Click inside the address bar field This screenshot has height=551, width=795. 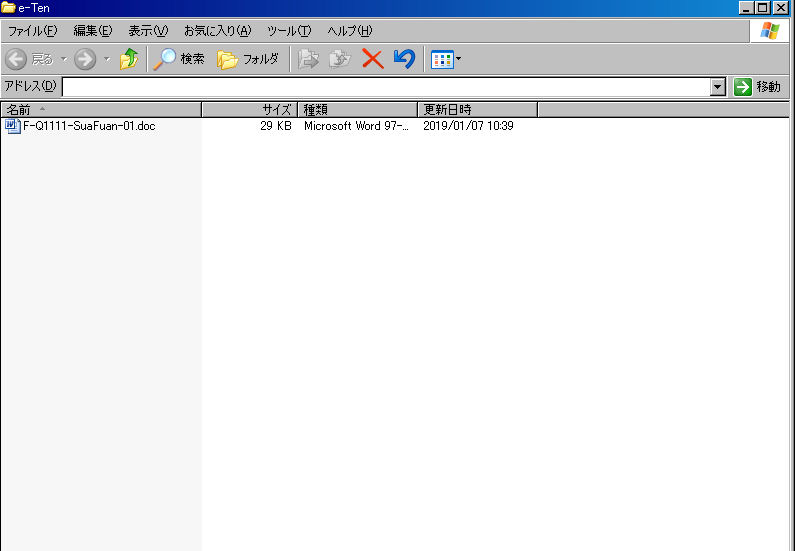click(386, 87)
